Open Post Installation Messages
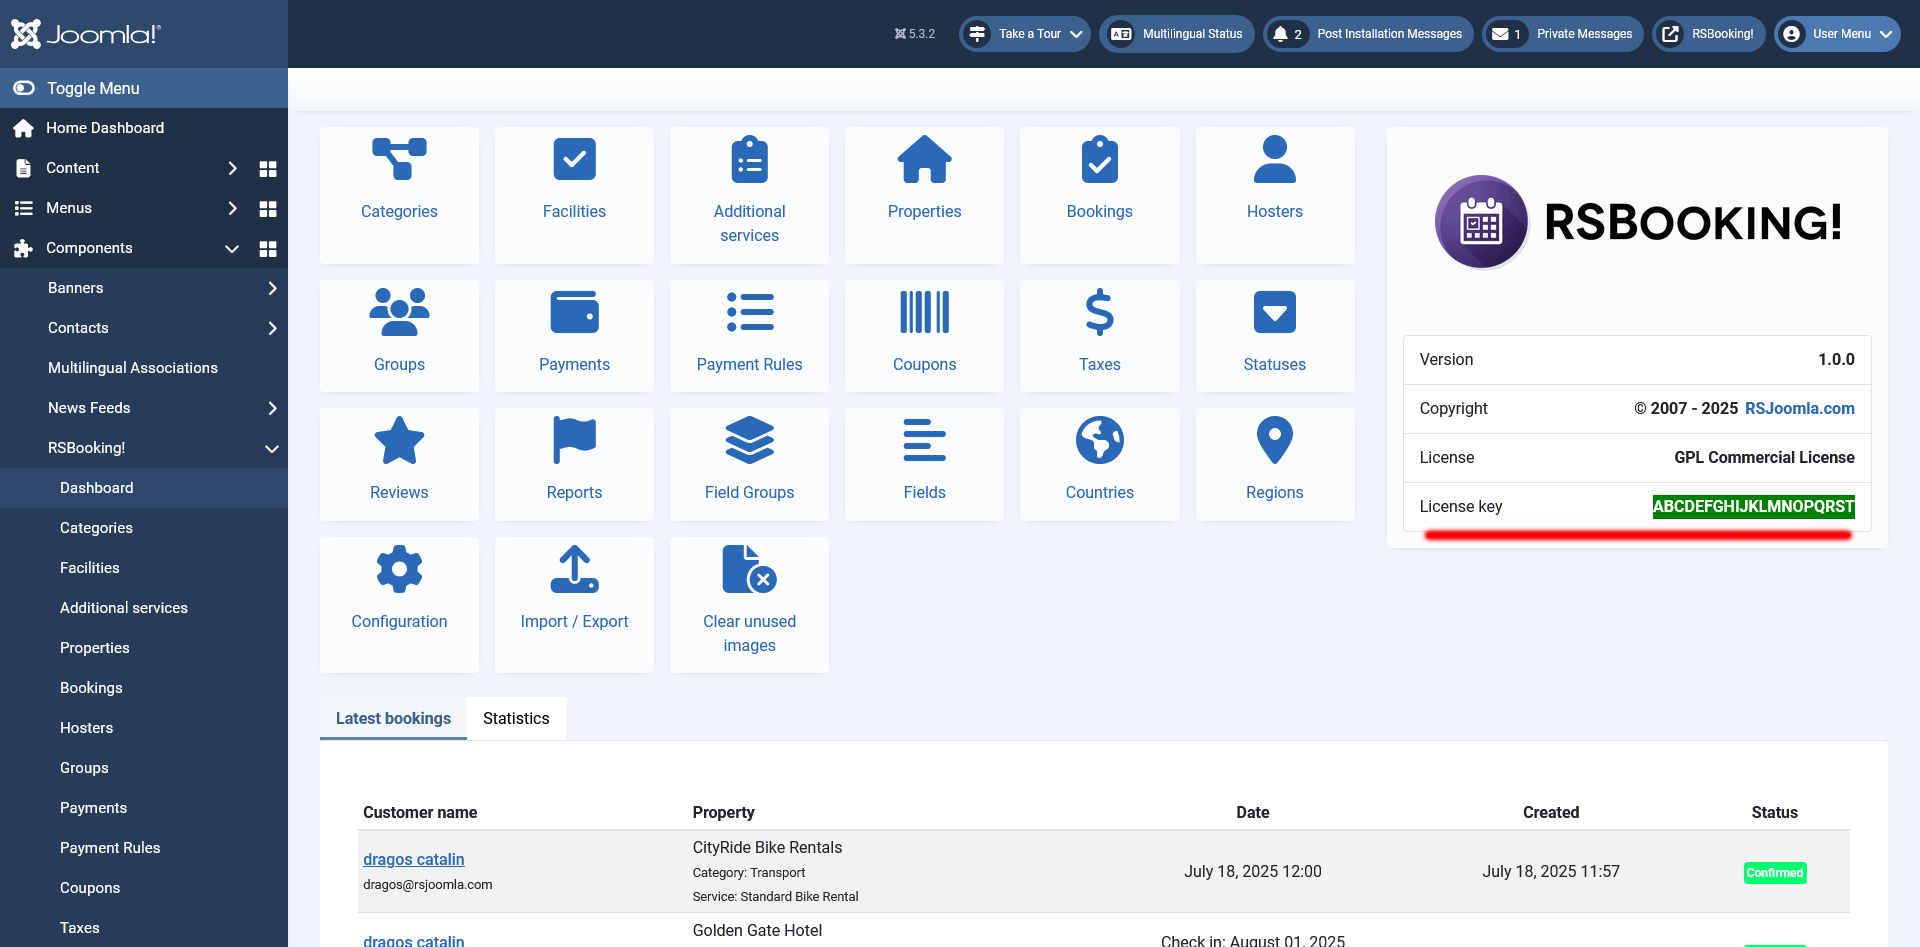This screenshot has width=1920, height=947. (1368, 34)
